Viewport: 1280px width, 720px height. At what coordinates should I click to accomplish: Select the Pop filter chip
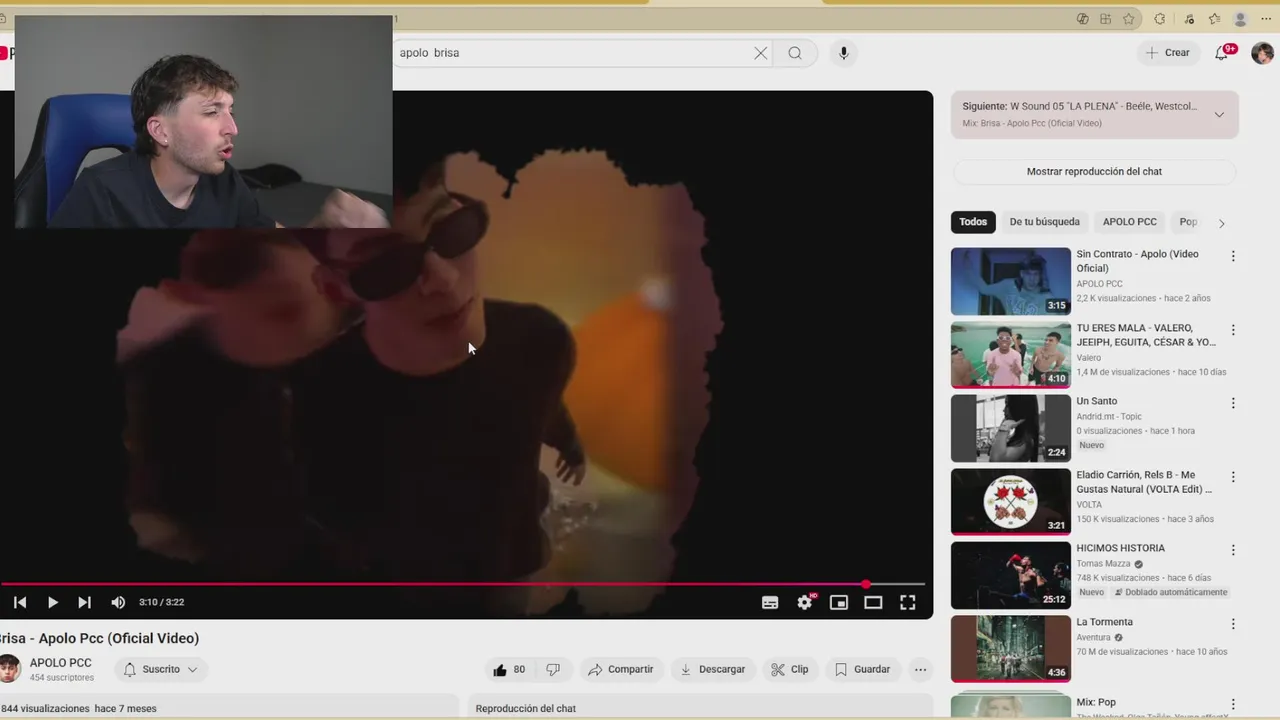click(1188, 222)
